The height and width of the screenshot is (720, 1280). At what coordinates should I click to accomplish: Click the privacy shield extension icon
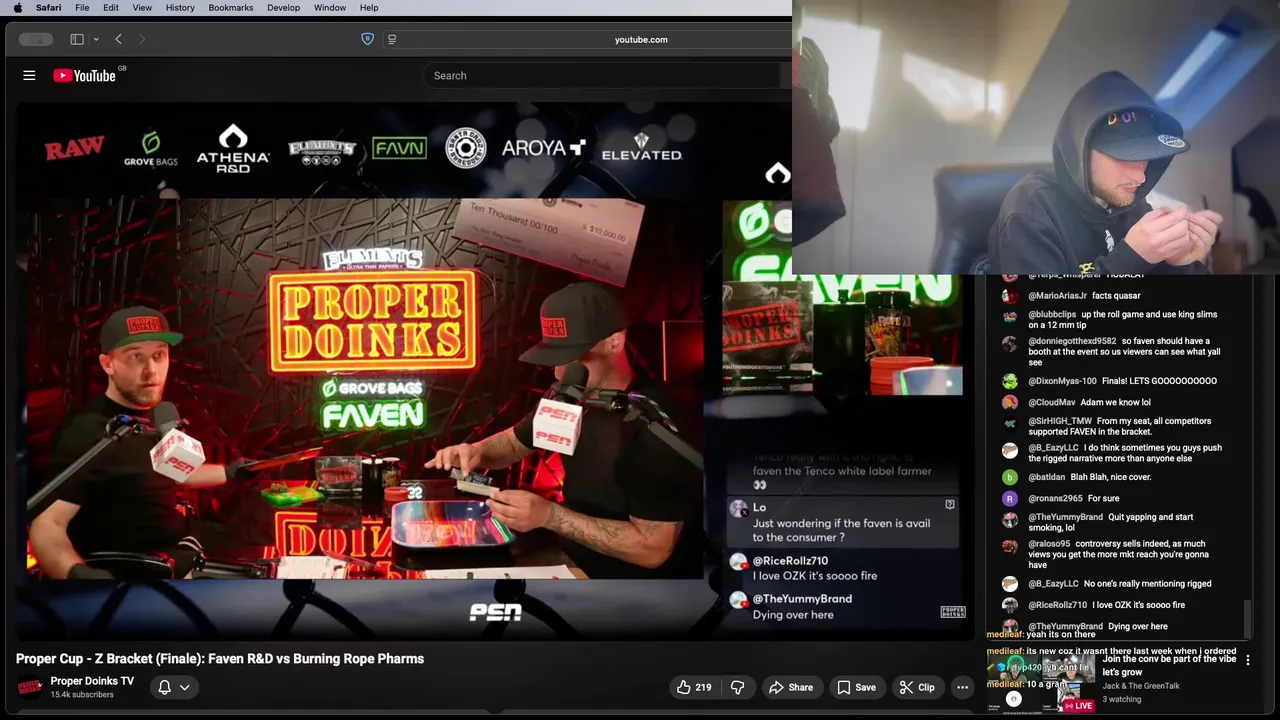[x=367, y=39]
